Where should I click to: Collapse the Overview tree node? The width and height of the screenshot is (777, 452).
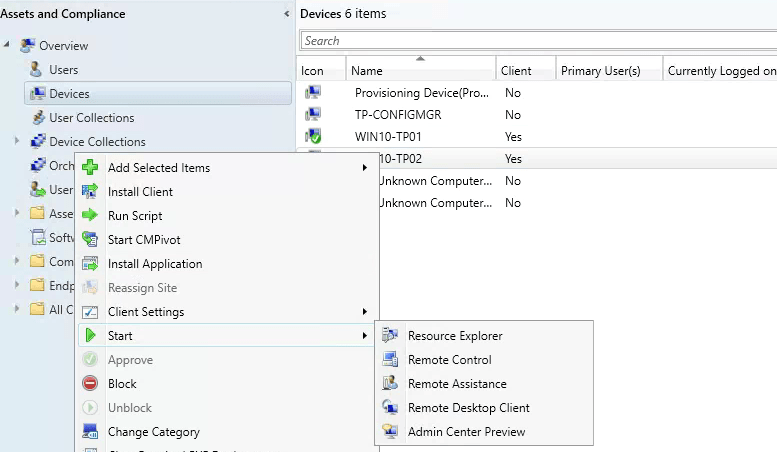pyautogui.click(x=8, y=46)
